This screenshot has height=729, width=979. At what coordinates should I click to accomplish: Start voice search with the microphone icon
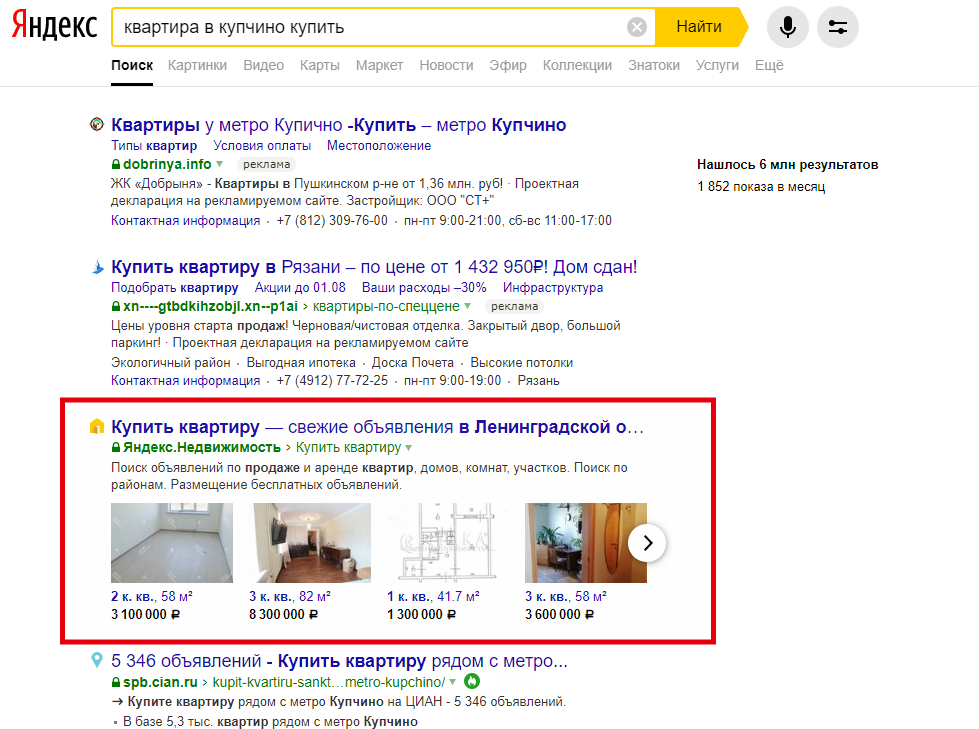[787, 27]
